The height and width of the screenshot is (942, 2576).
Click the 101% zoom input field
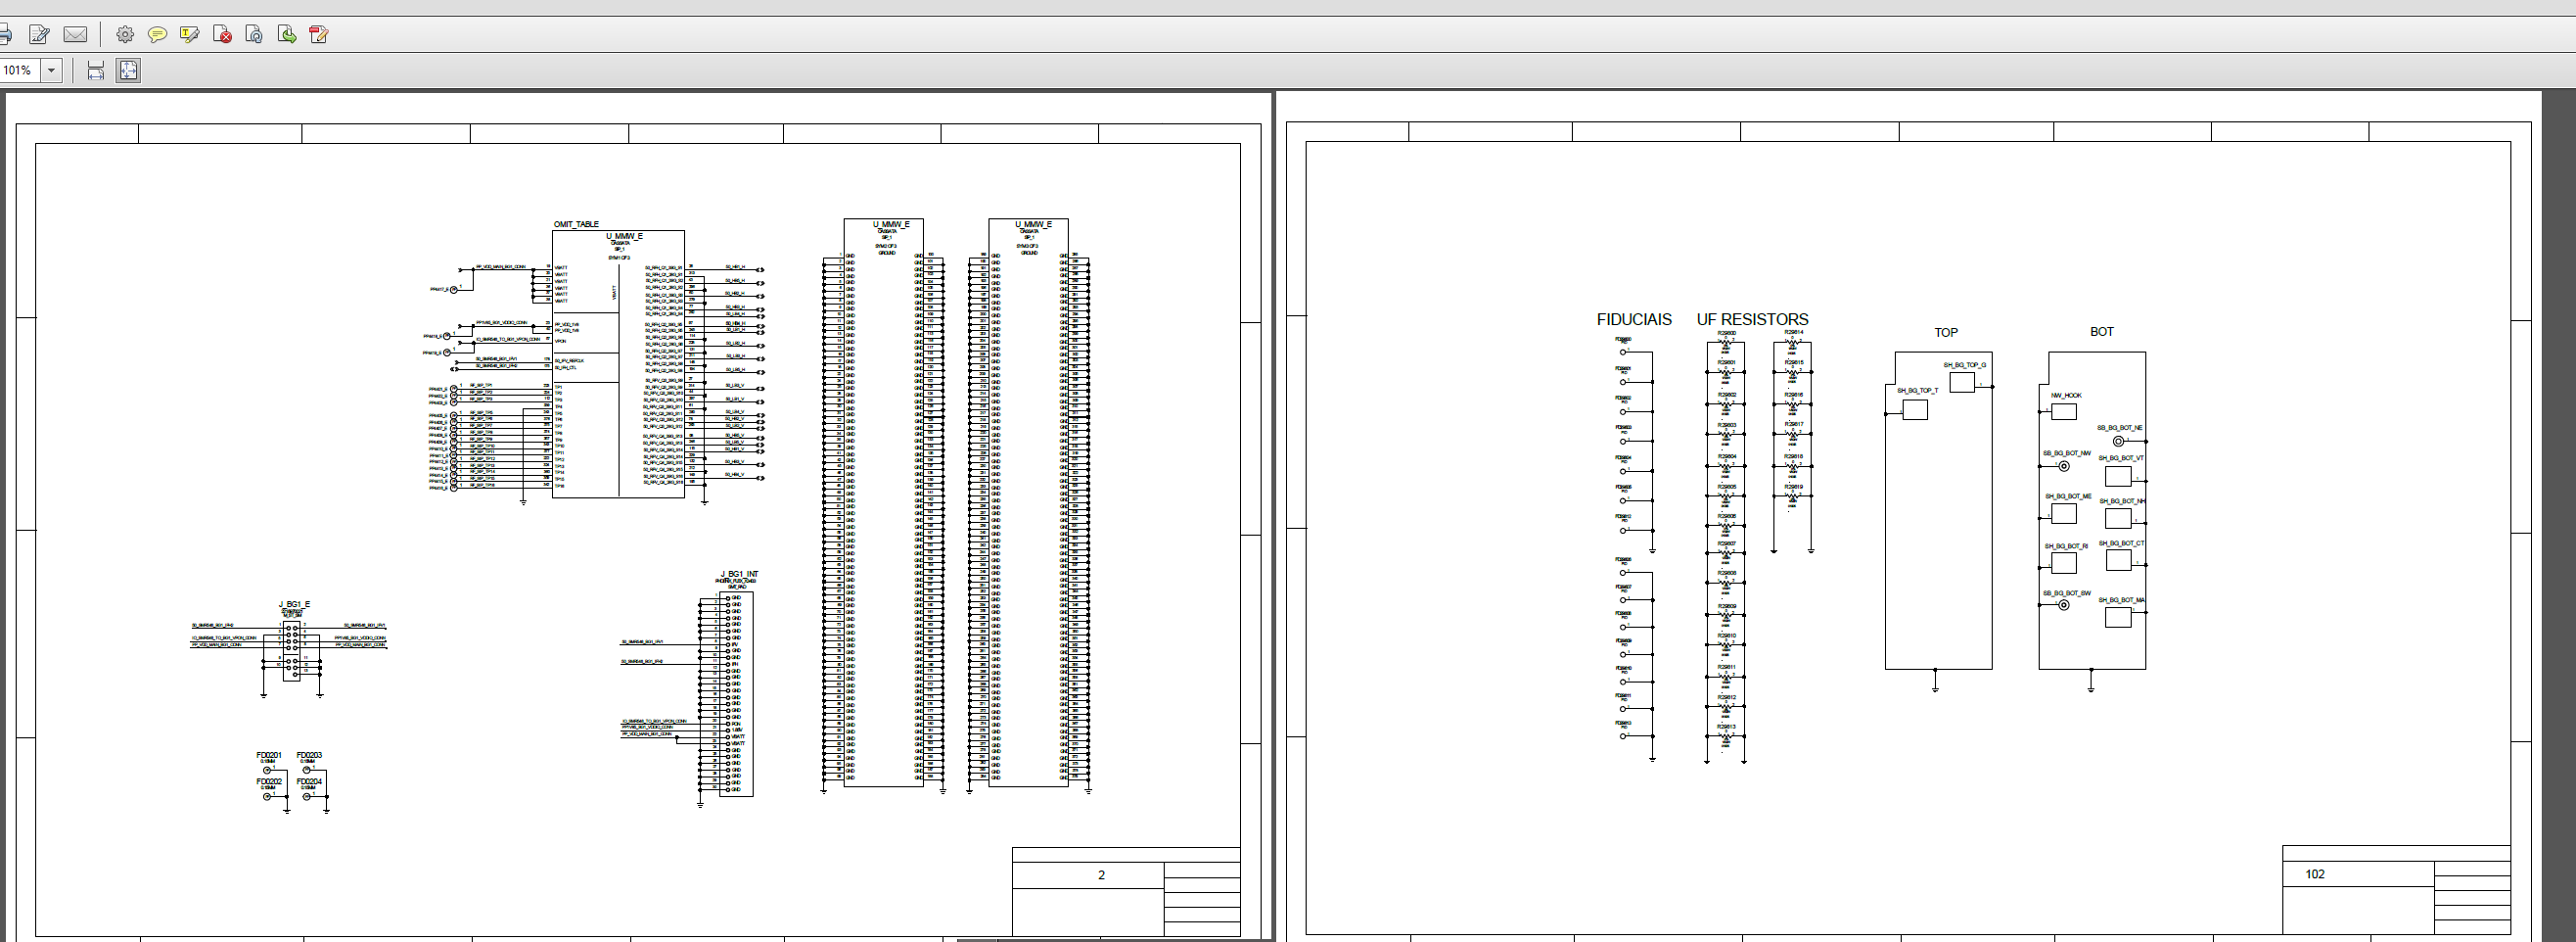click(18, 70)
